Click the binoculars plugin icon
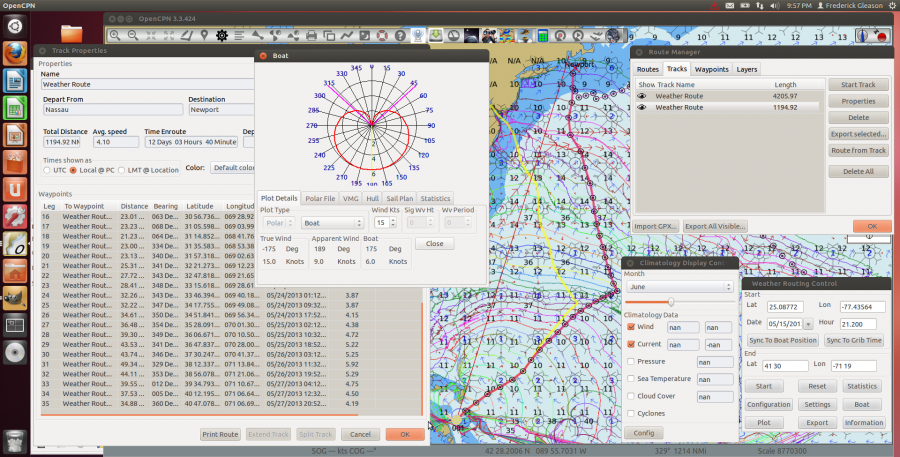Viewport: 900px width, 457px height. click(489, 36)
